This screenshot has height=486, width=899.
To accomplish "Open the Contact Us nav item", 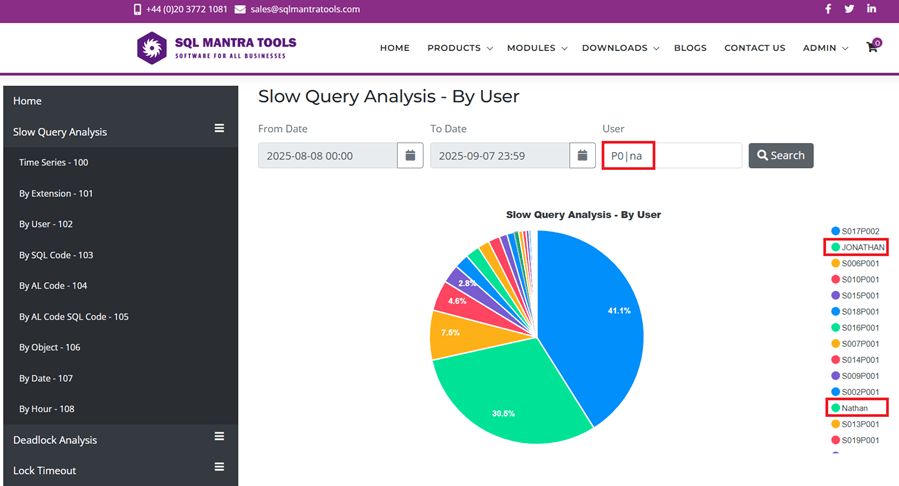I will point(755,48).
